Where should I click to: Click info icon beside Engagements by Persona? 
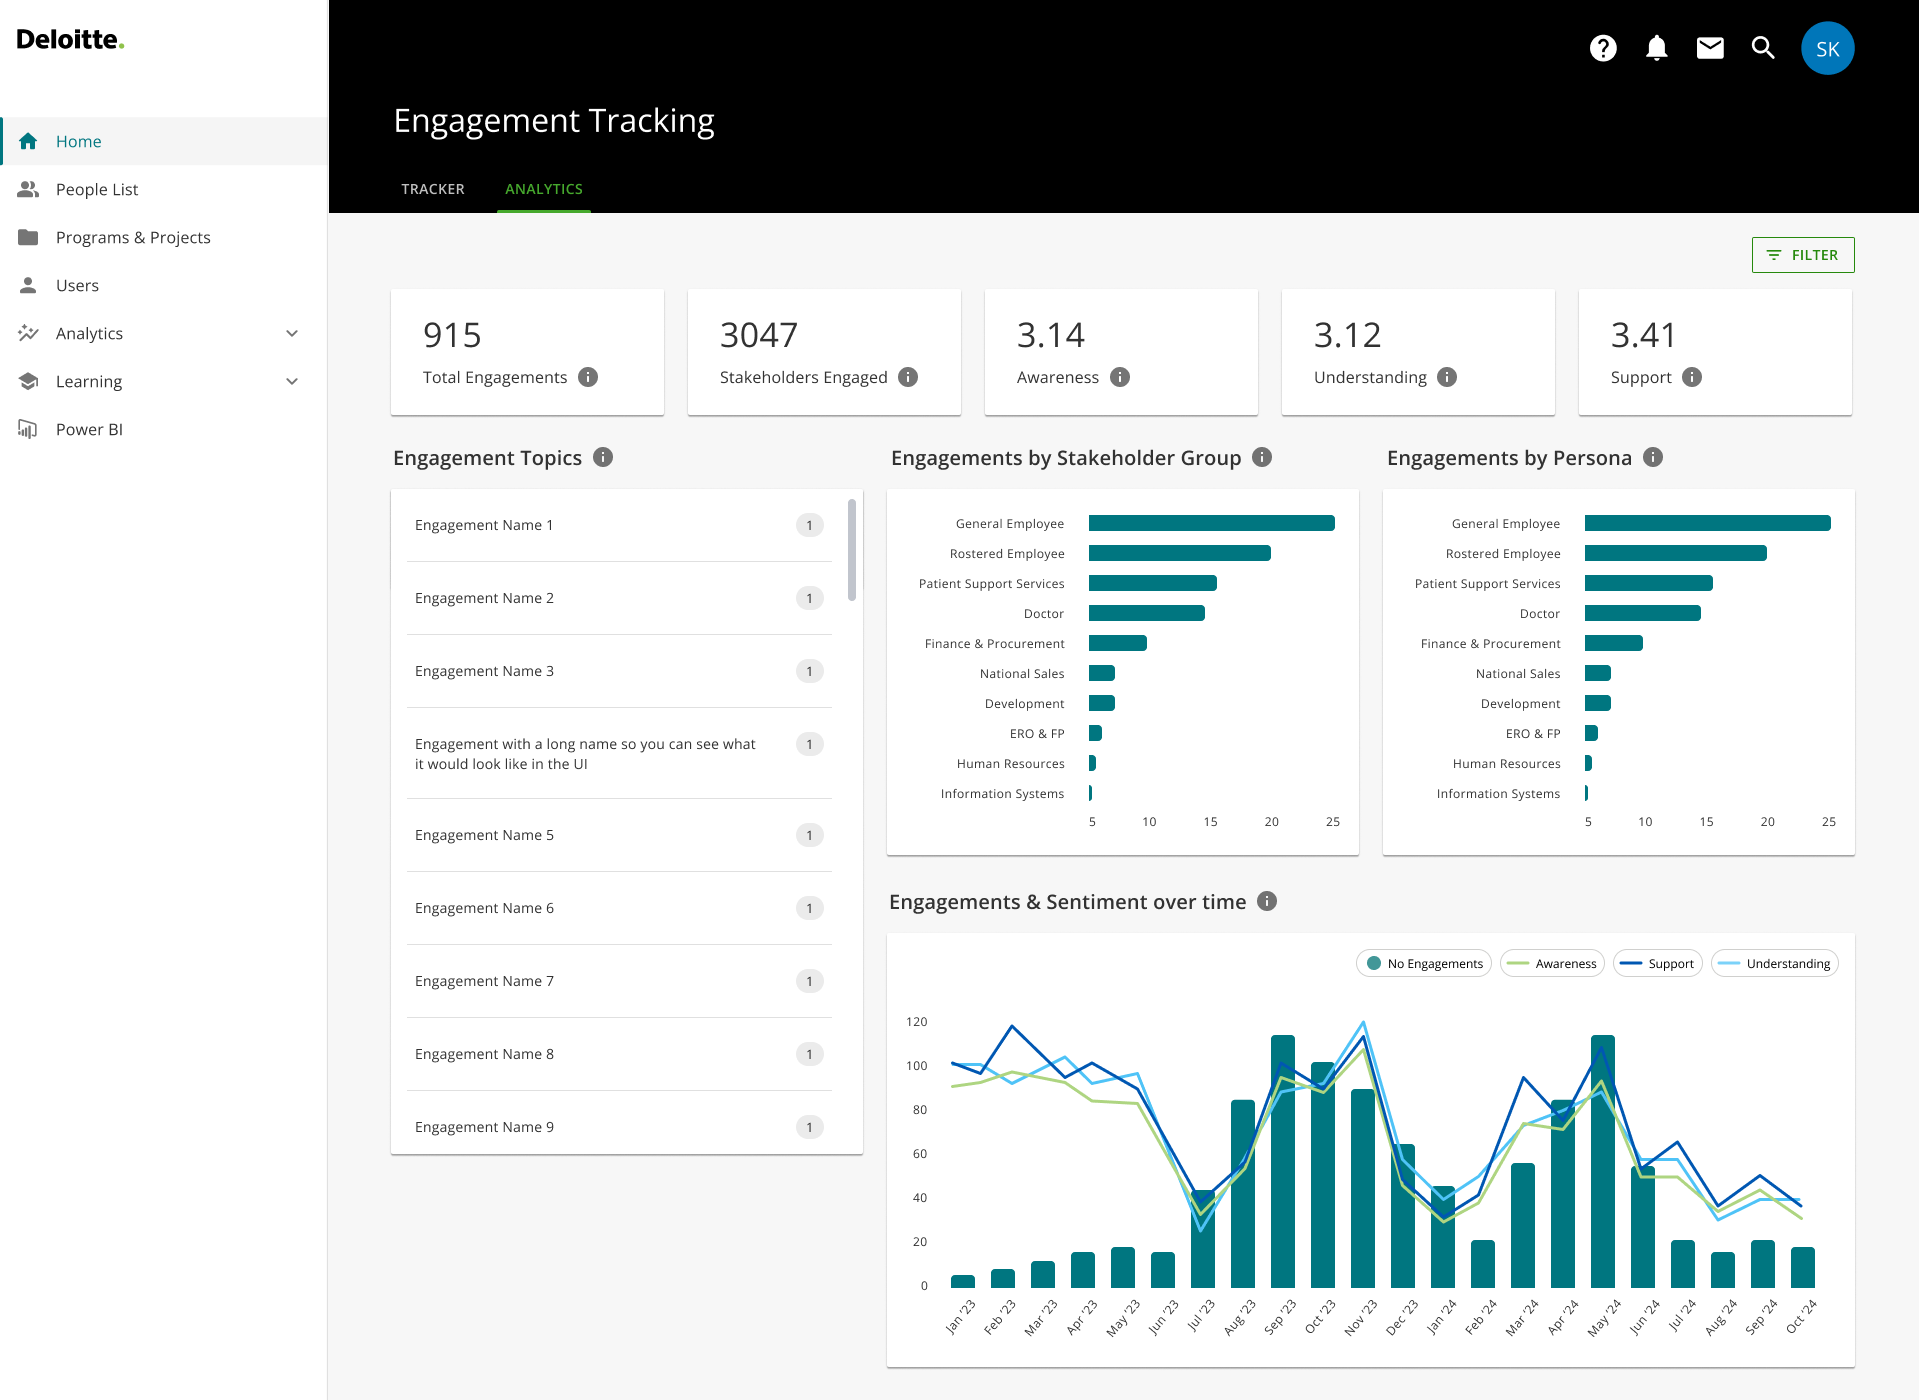(1653, 457)
